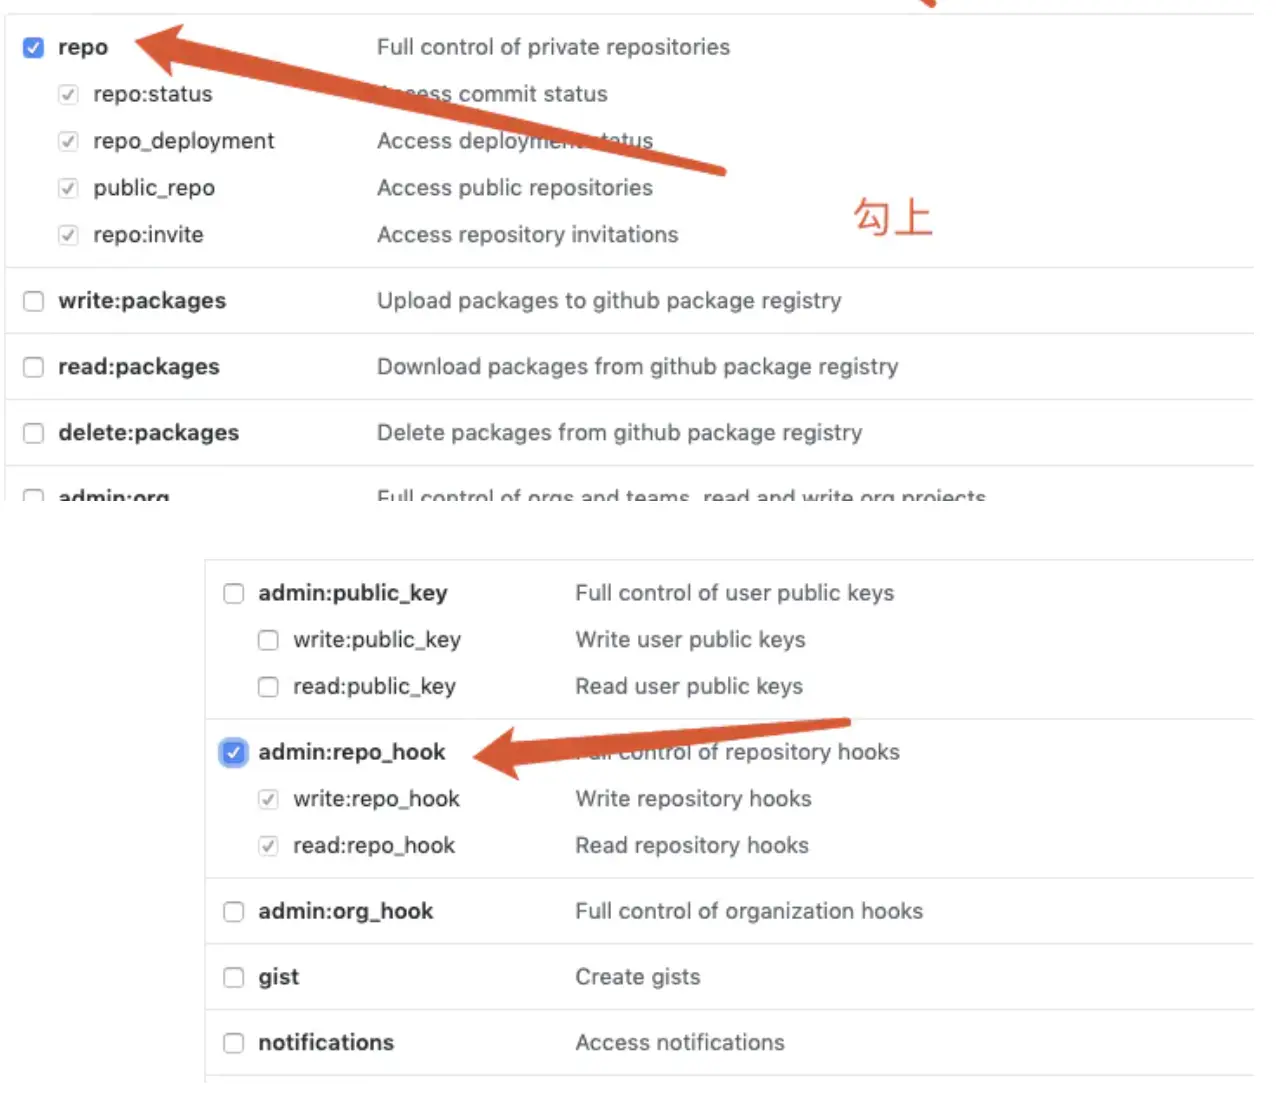Enable the write:packages scope
Viewport: 1276px width, 1118px height.
(34, 301)
